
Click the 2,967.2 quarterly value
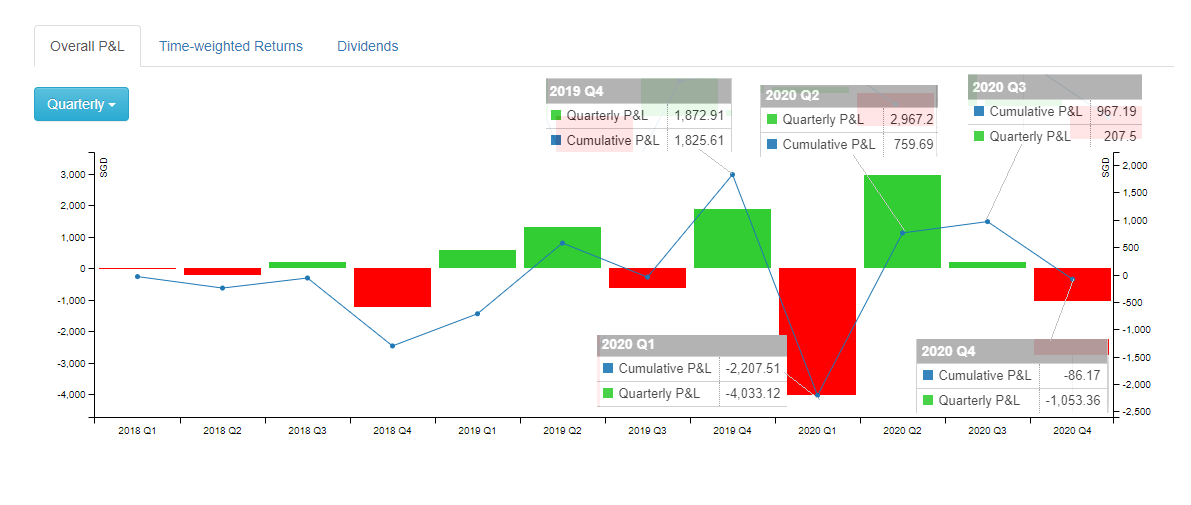coord(911,120)
